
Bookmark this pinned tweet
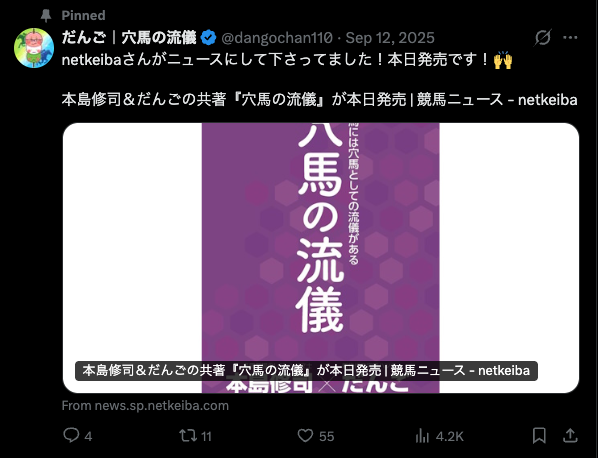[539, 436]
